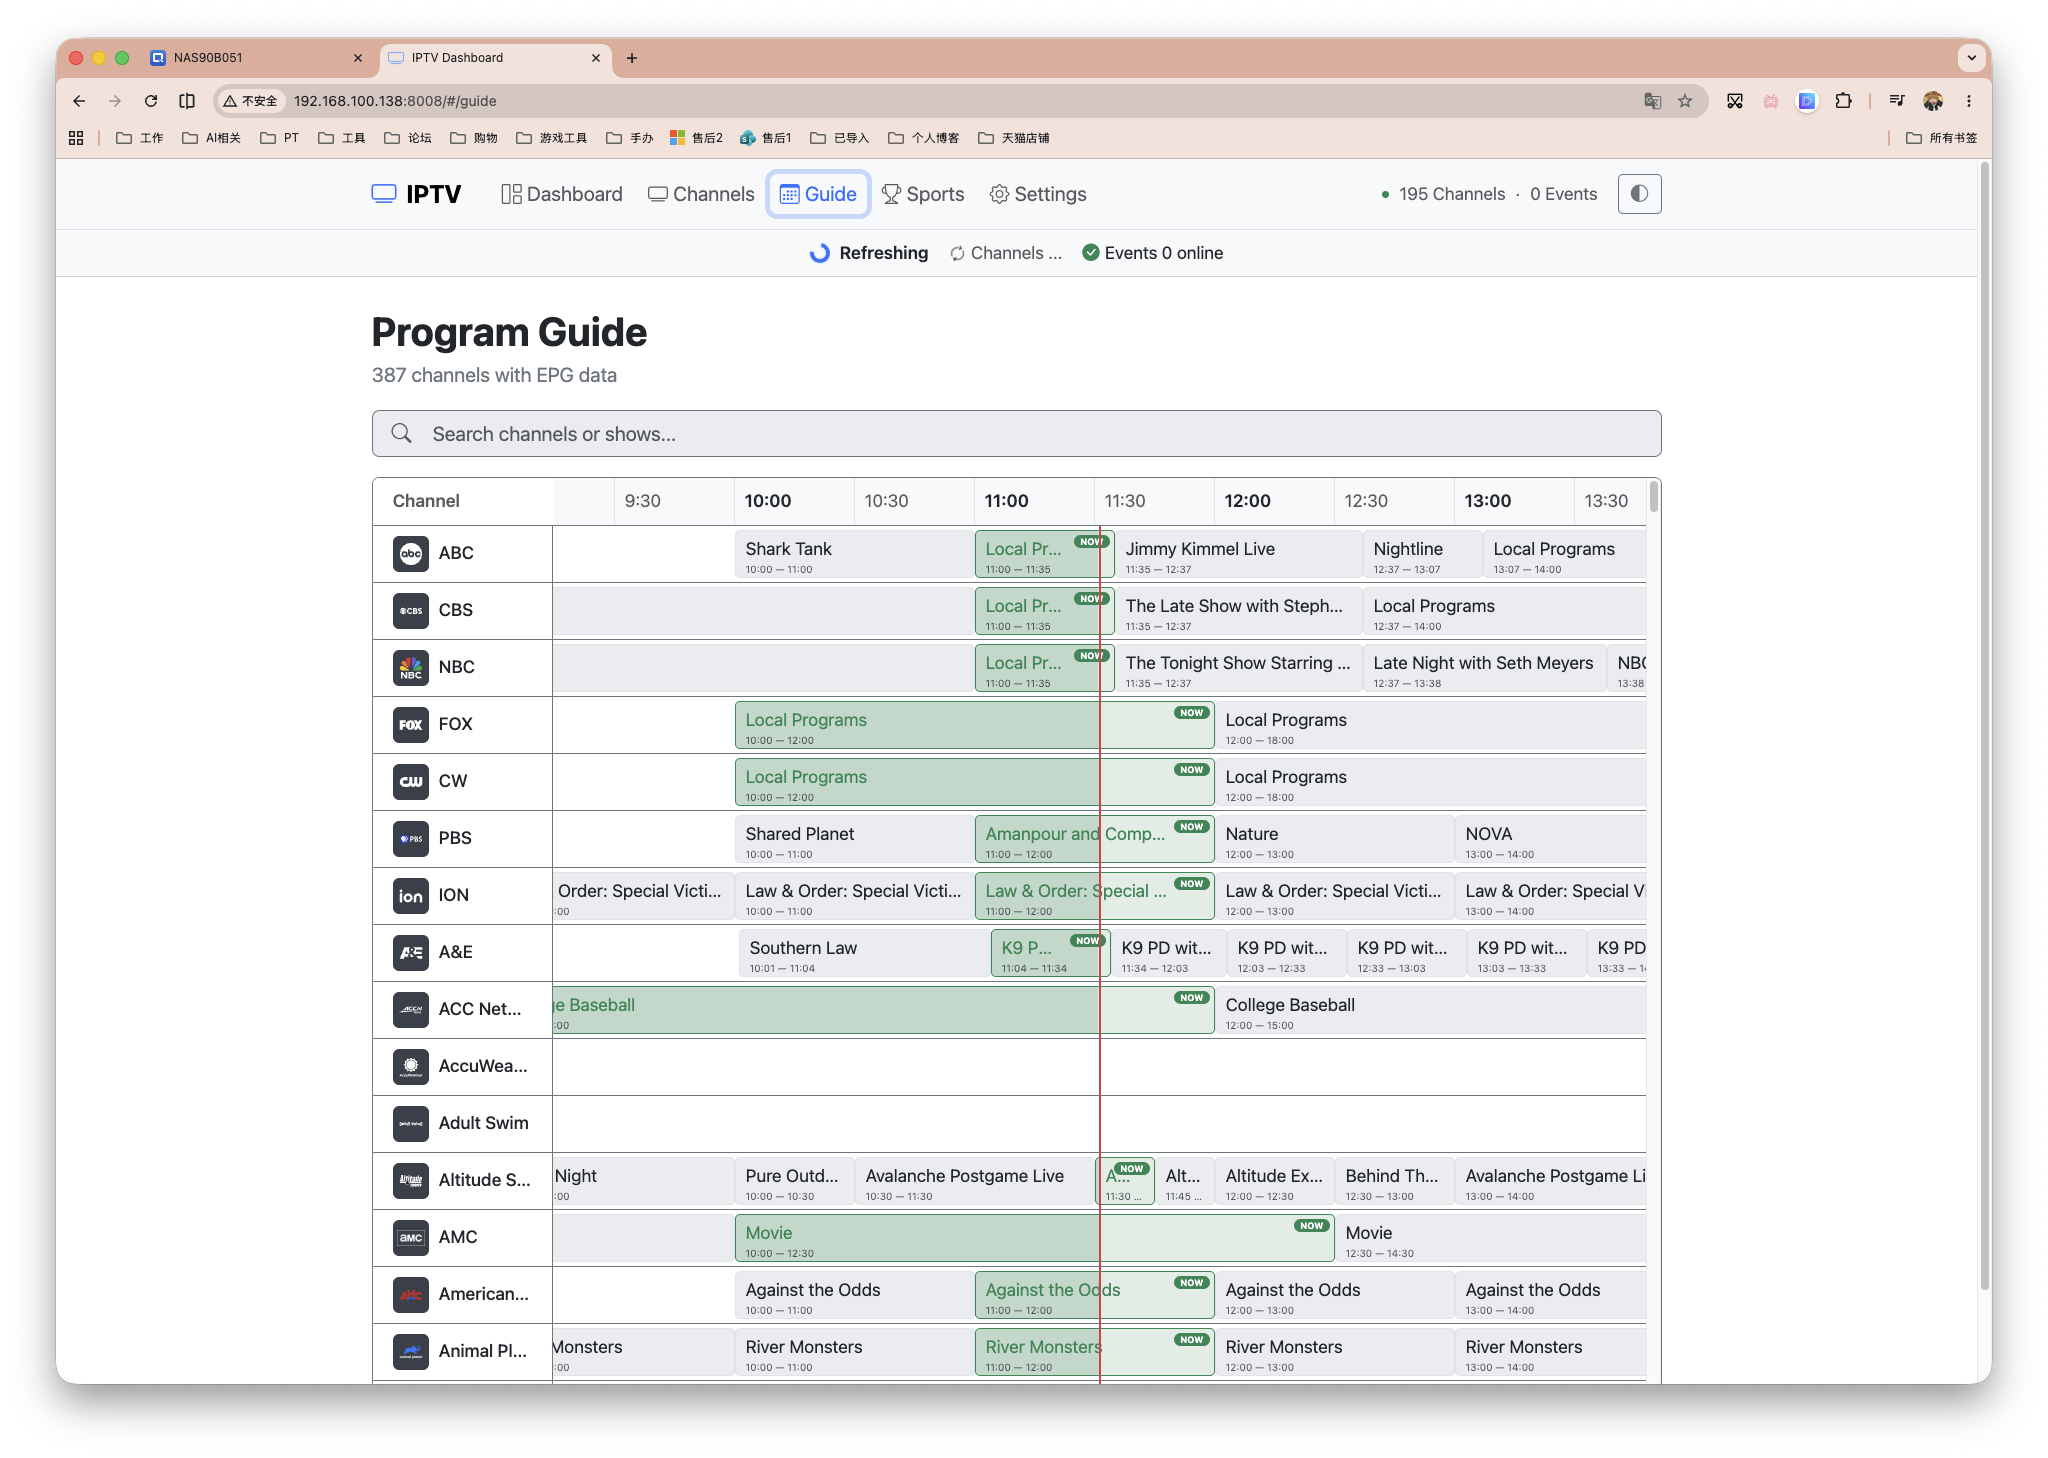Click the ACC Network logo icon
The height and width of the screenshot is (1458, 2048).
tap(411, 1010)
